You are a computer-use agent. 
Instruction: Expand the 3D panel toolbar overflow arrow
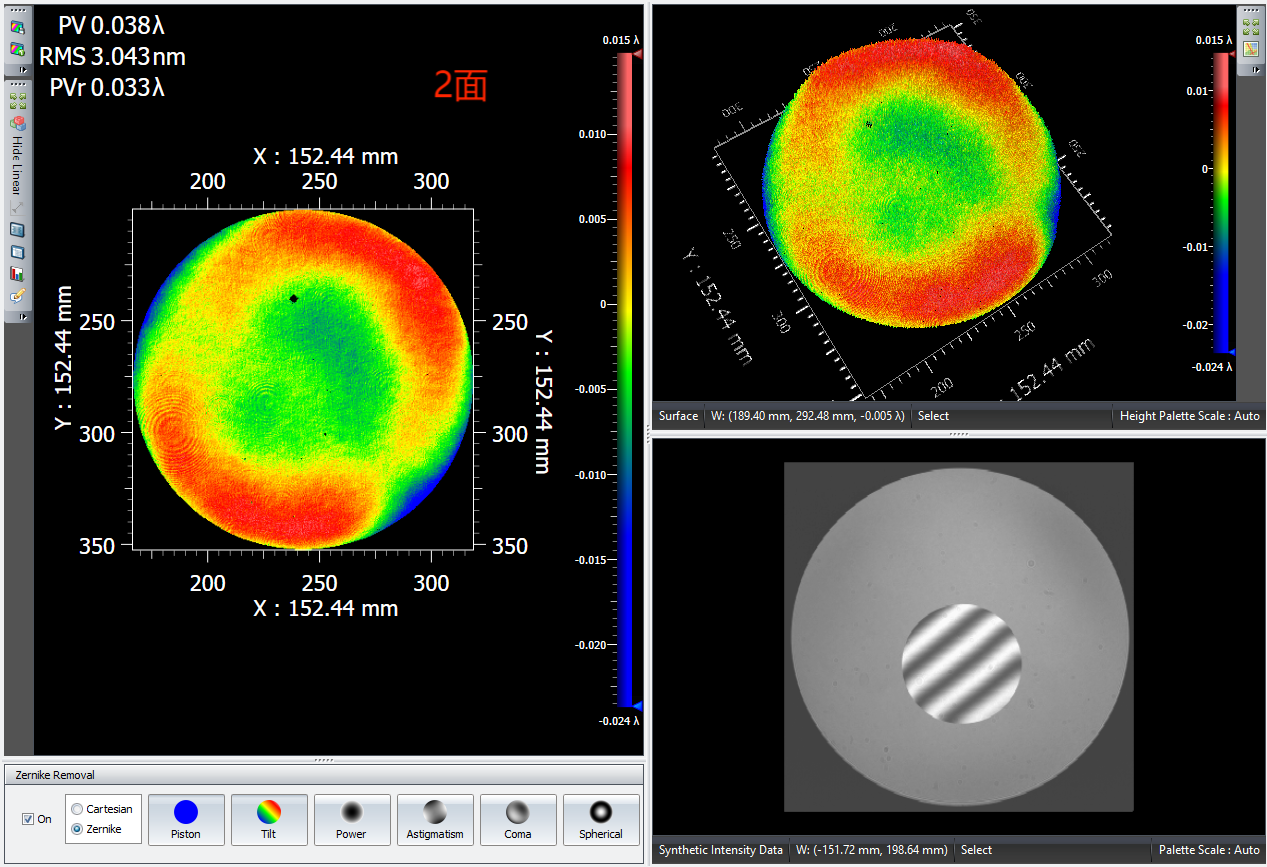pyautogui.click(x=1256, y=70)
